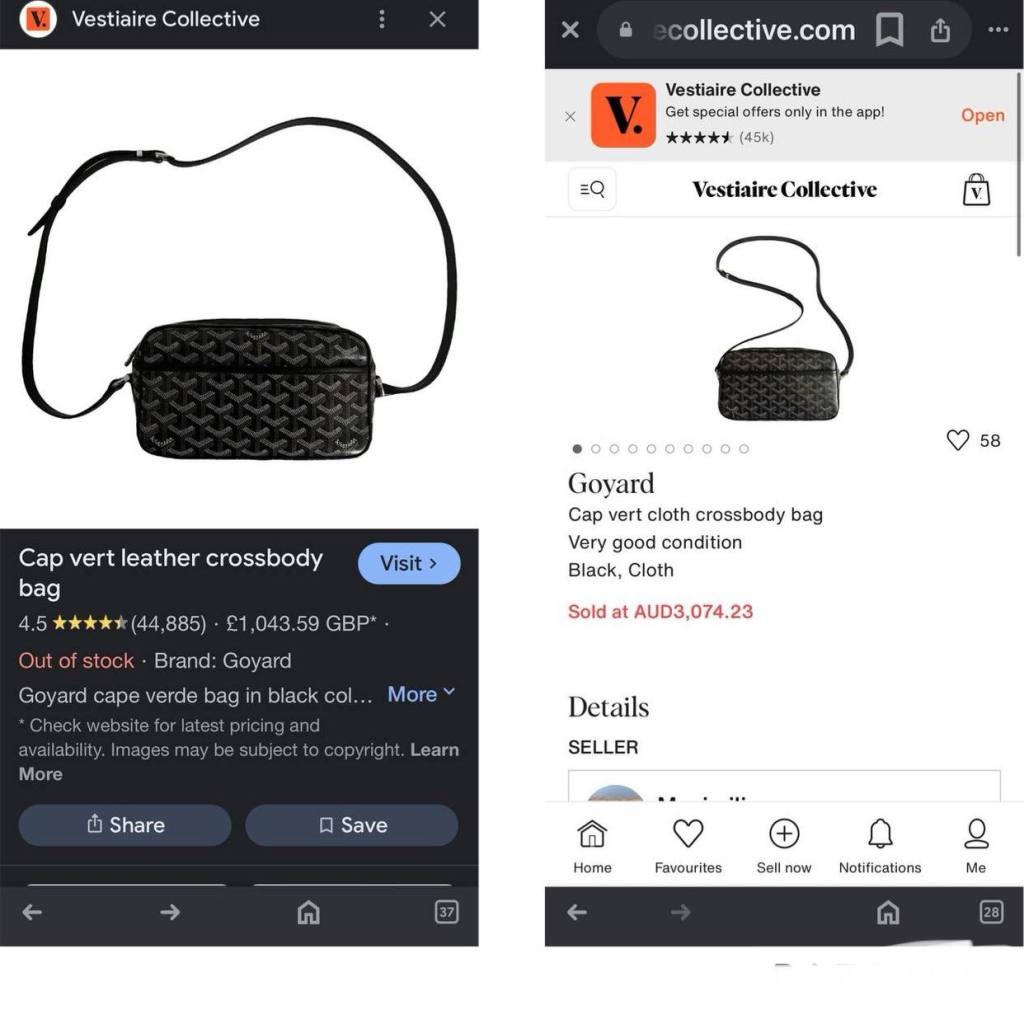Open the search menu icon beside the site logo
Image resolution: width=1024 pixels, height=1024 pixels.
point(592,189)
